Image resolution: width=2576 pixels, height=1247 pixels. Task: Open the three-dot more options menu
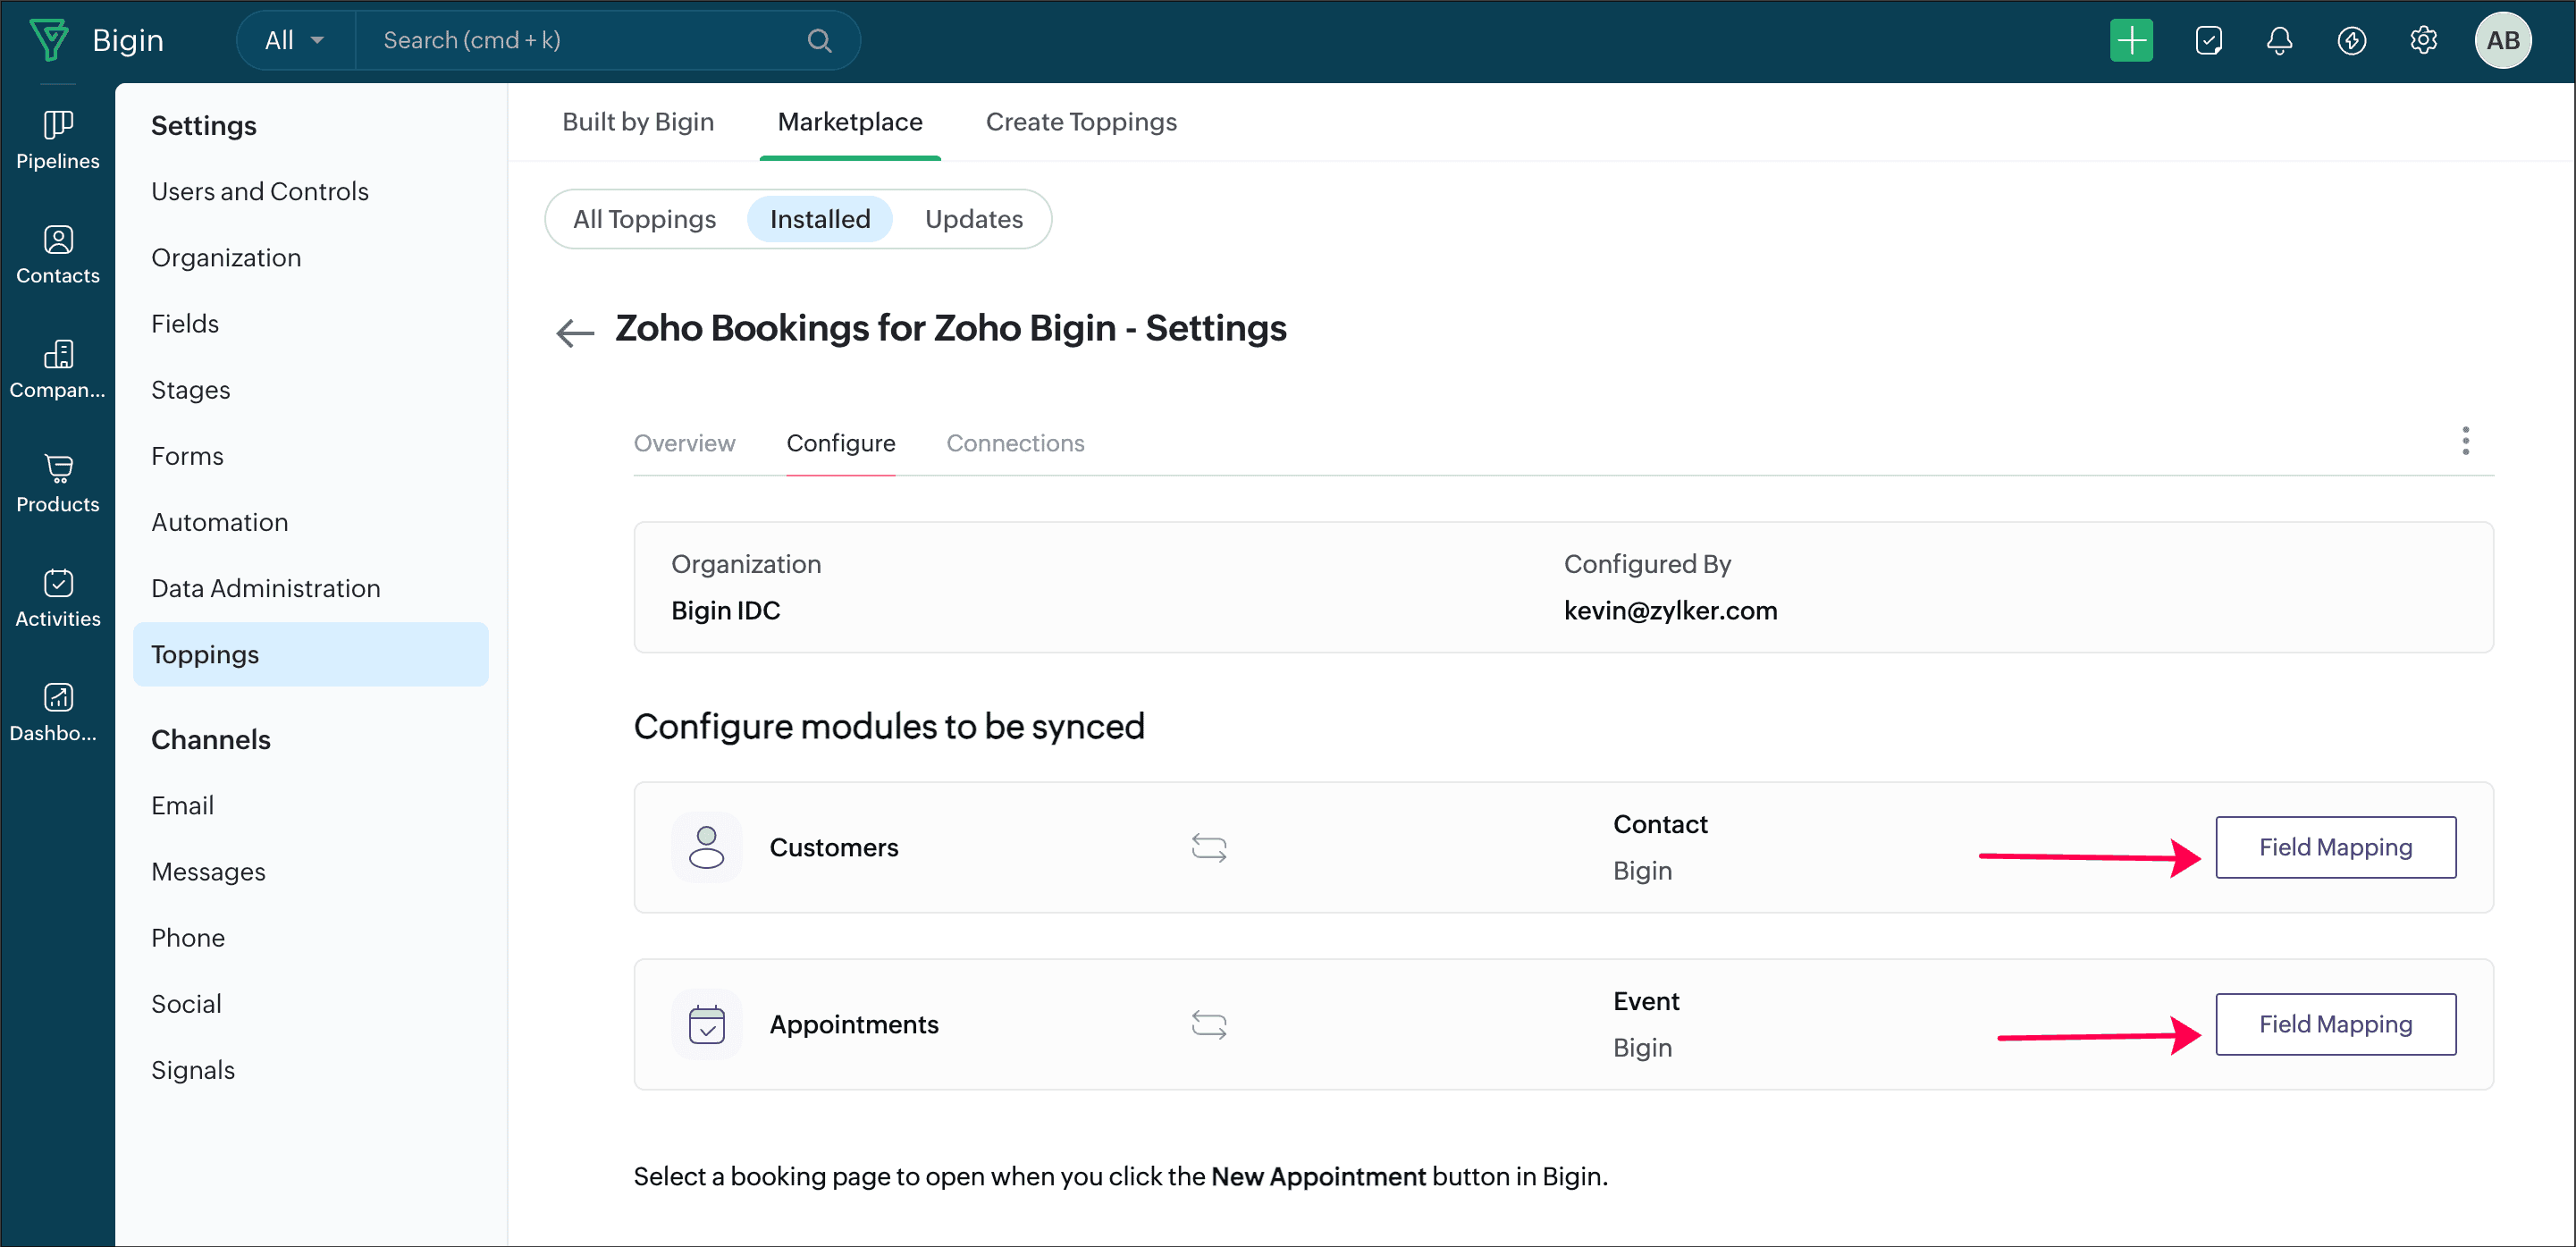click(2464, 440)
